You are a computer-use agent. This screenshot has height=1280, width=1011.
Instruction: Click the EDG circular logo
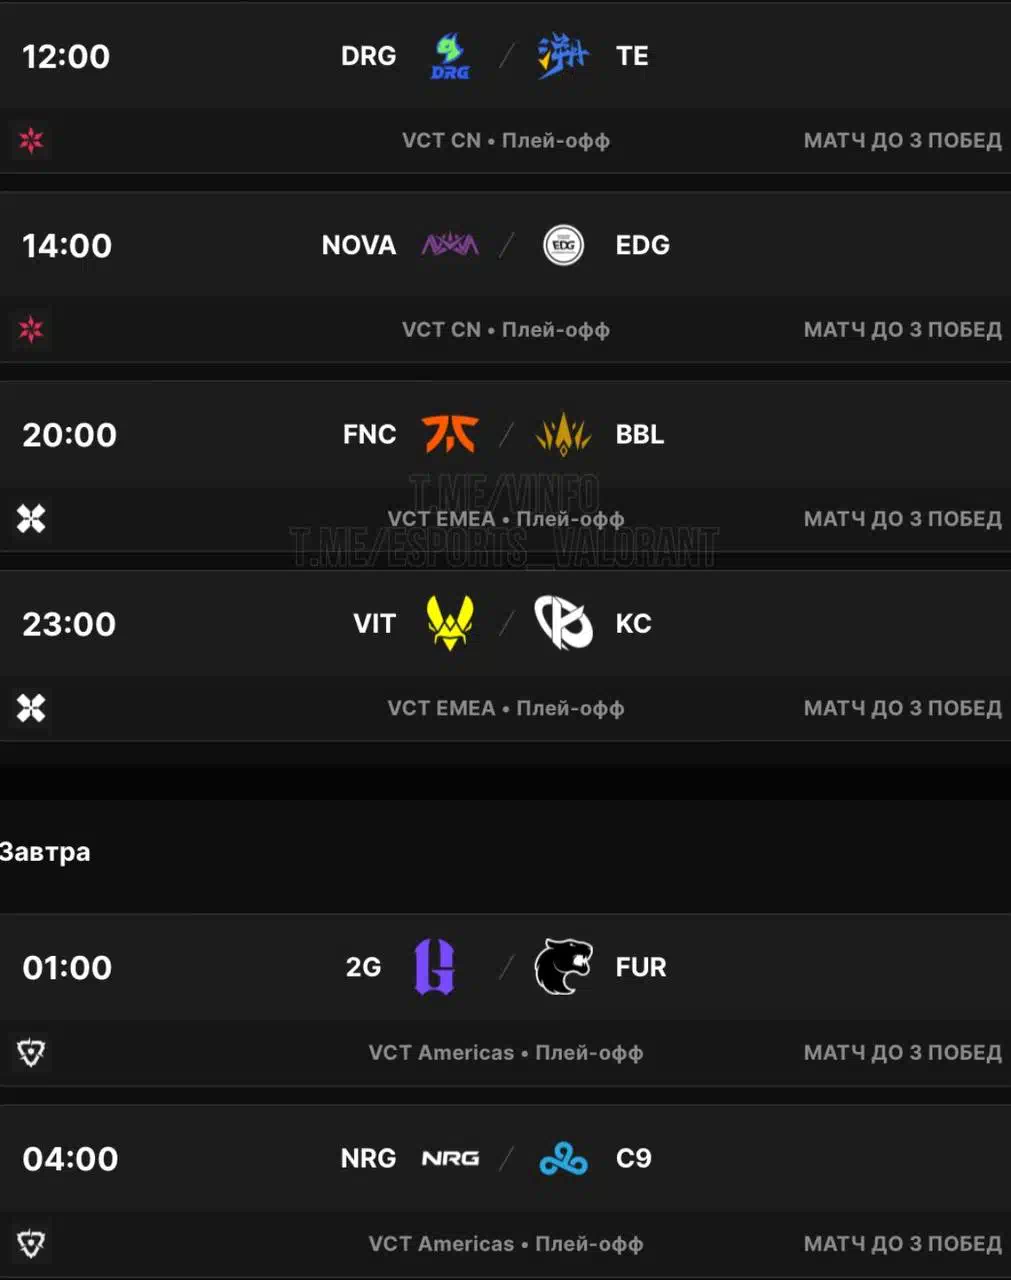point(563,245)
